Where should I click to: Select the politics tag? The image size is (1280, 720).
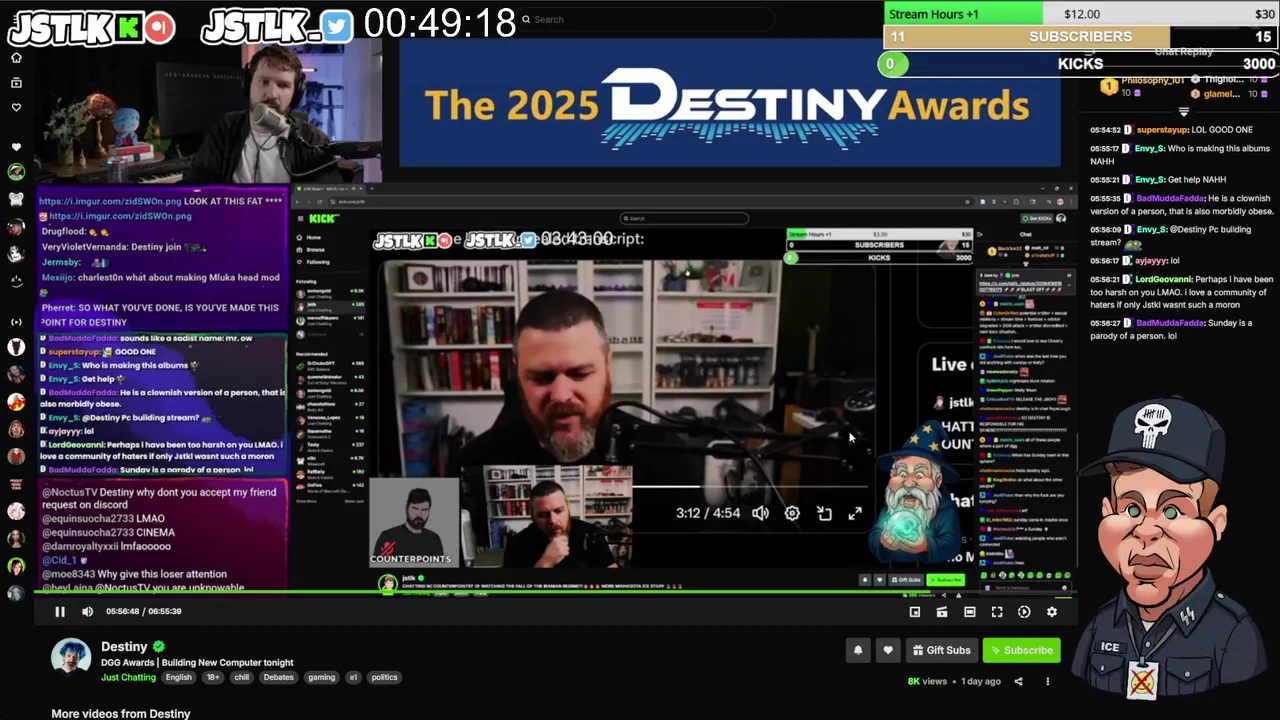[x=385, y=677]
